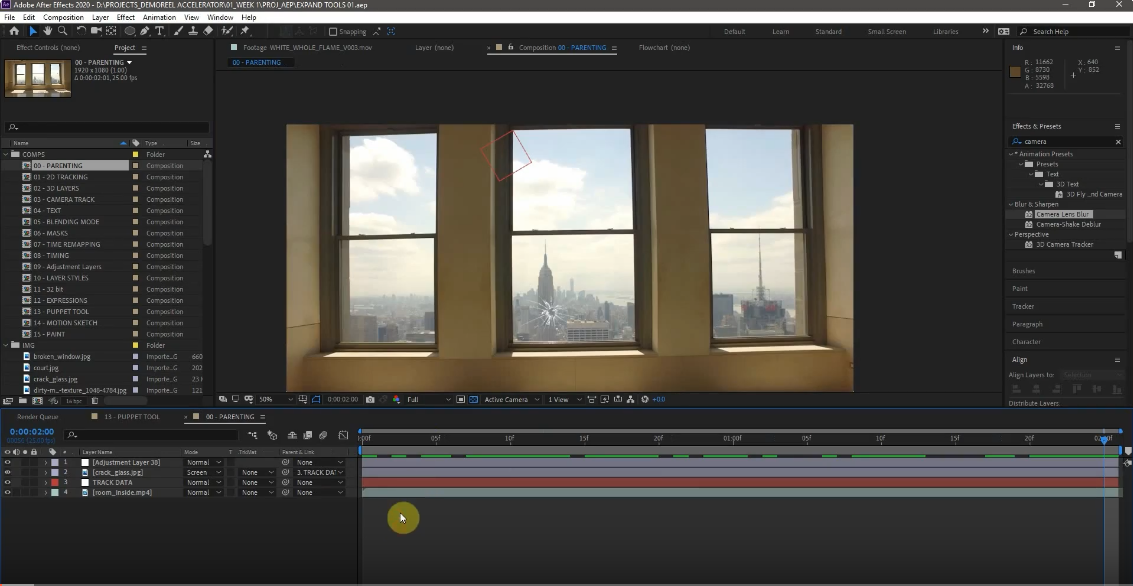This screenshot has height=586, width=1133.
Task: Switch to the Effect Controls tab
Action: pyautogui.click(x=48, y=48)
